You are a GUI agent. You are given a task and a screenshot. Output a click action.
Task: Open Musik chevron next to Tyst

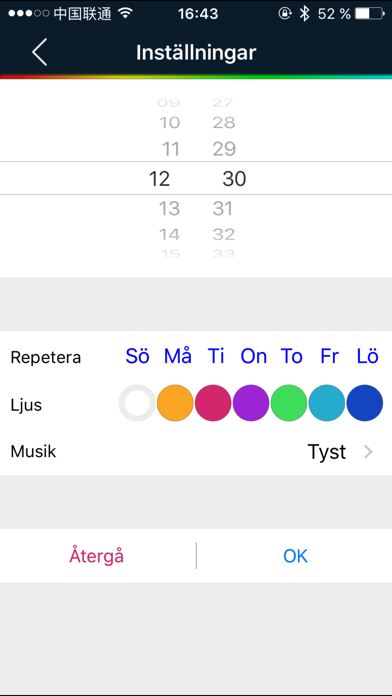tap(368, 452)
